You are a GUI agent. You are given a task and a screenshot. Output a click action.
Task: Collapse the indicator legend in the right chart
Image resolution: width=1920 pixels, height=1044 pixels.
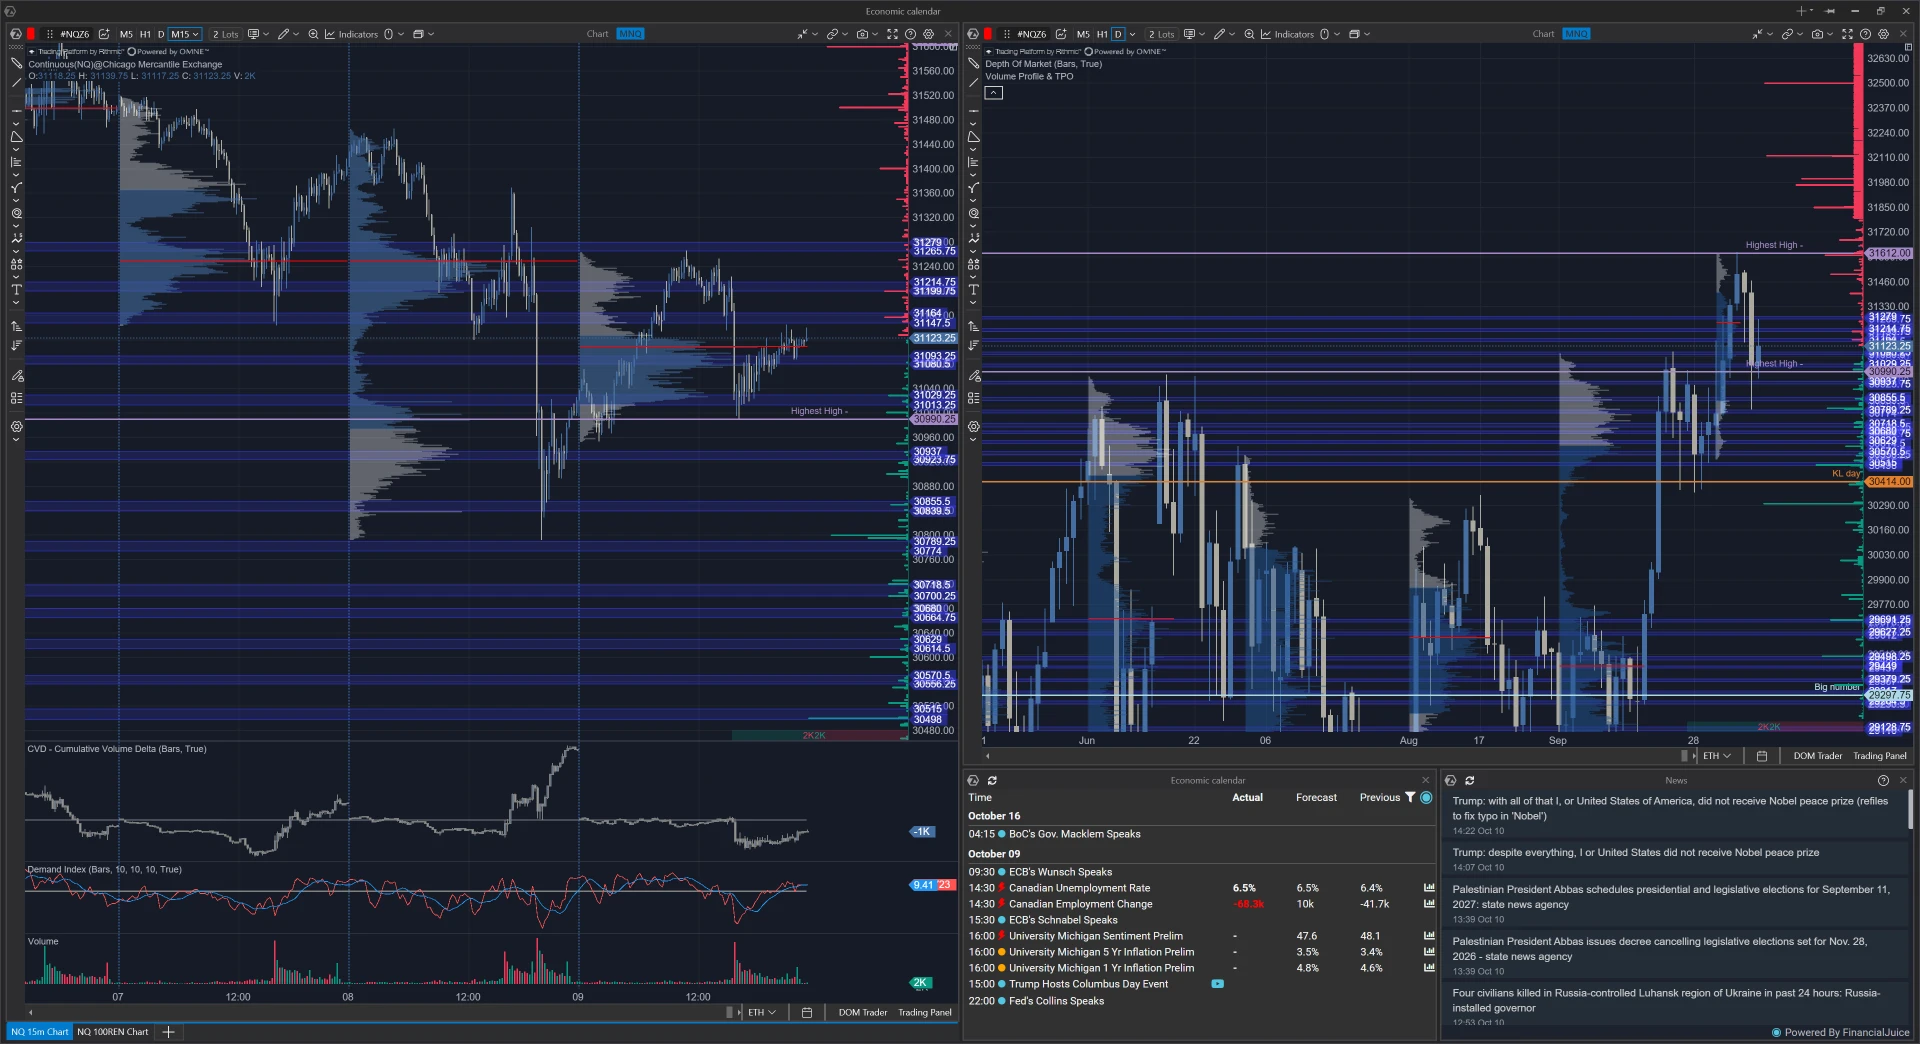coord(993,93)
